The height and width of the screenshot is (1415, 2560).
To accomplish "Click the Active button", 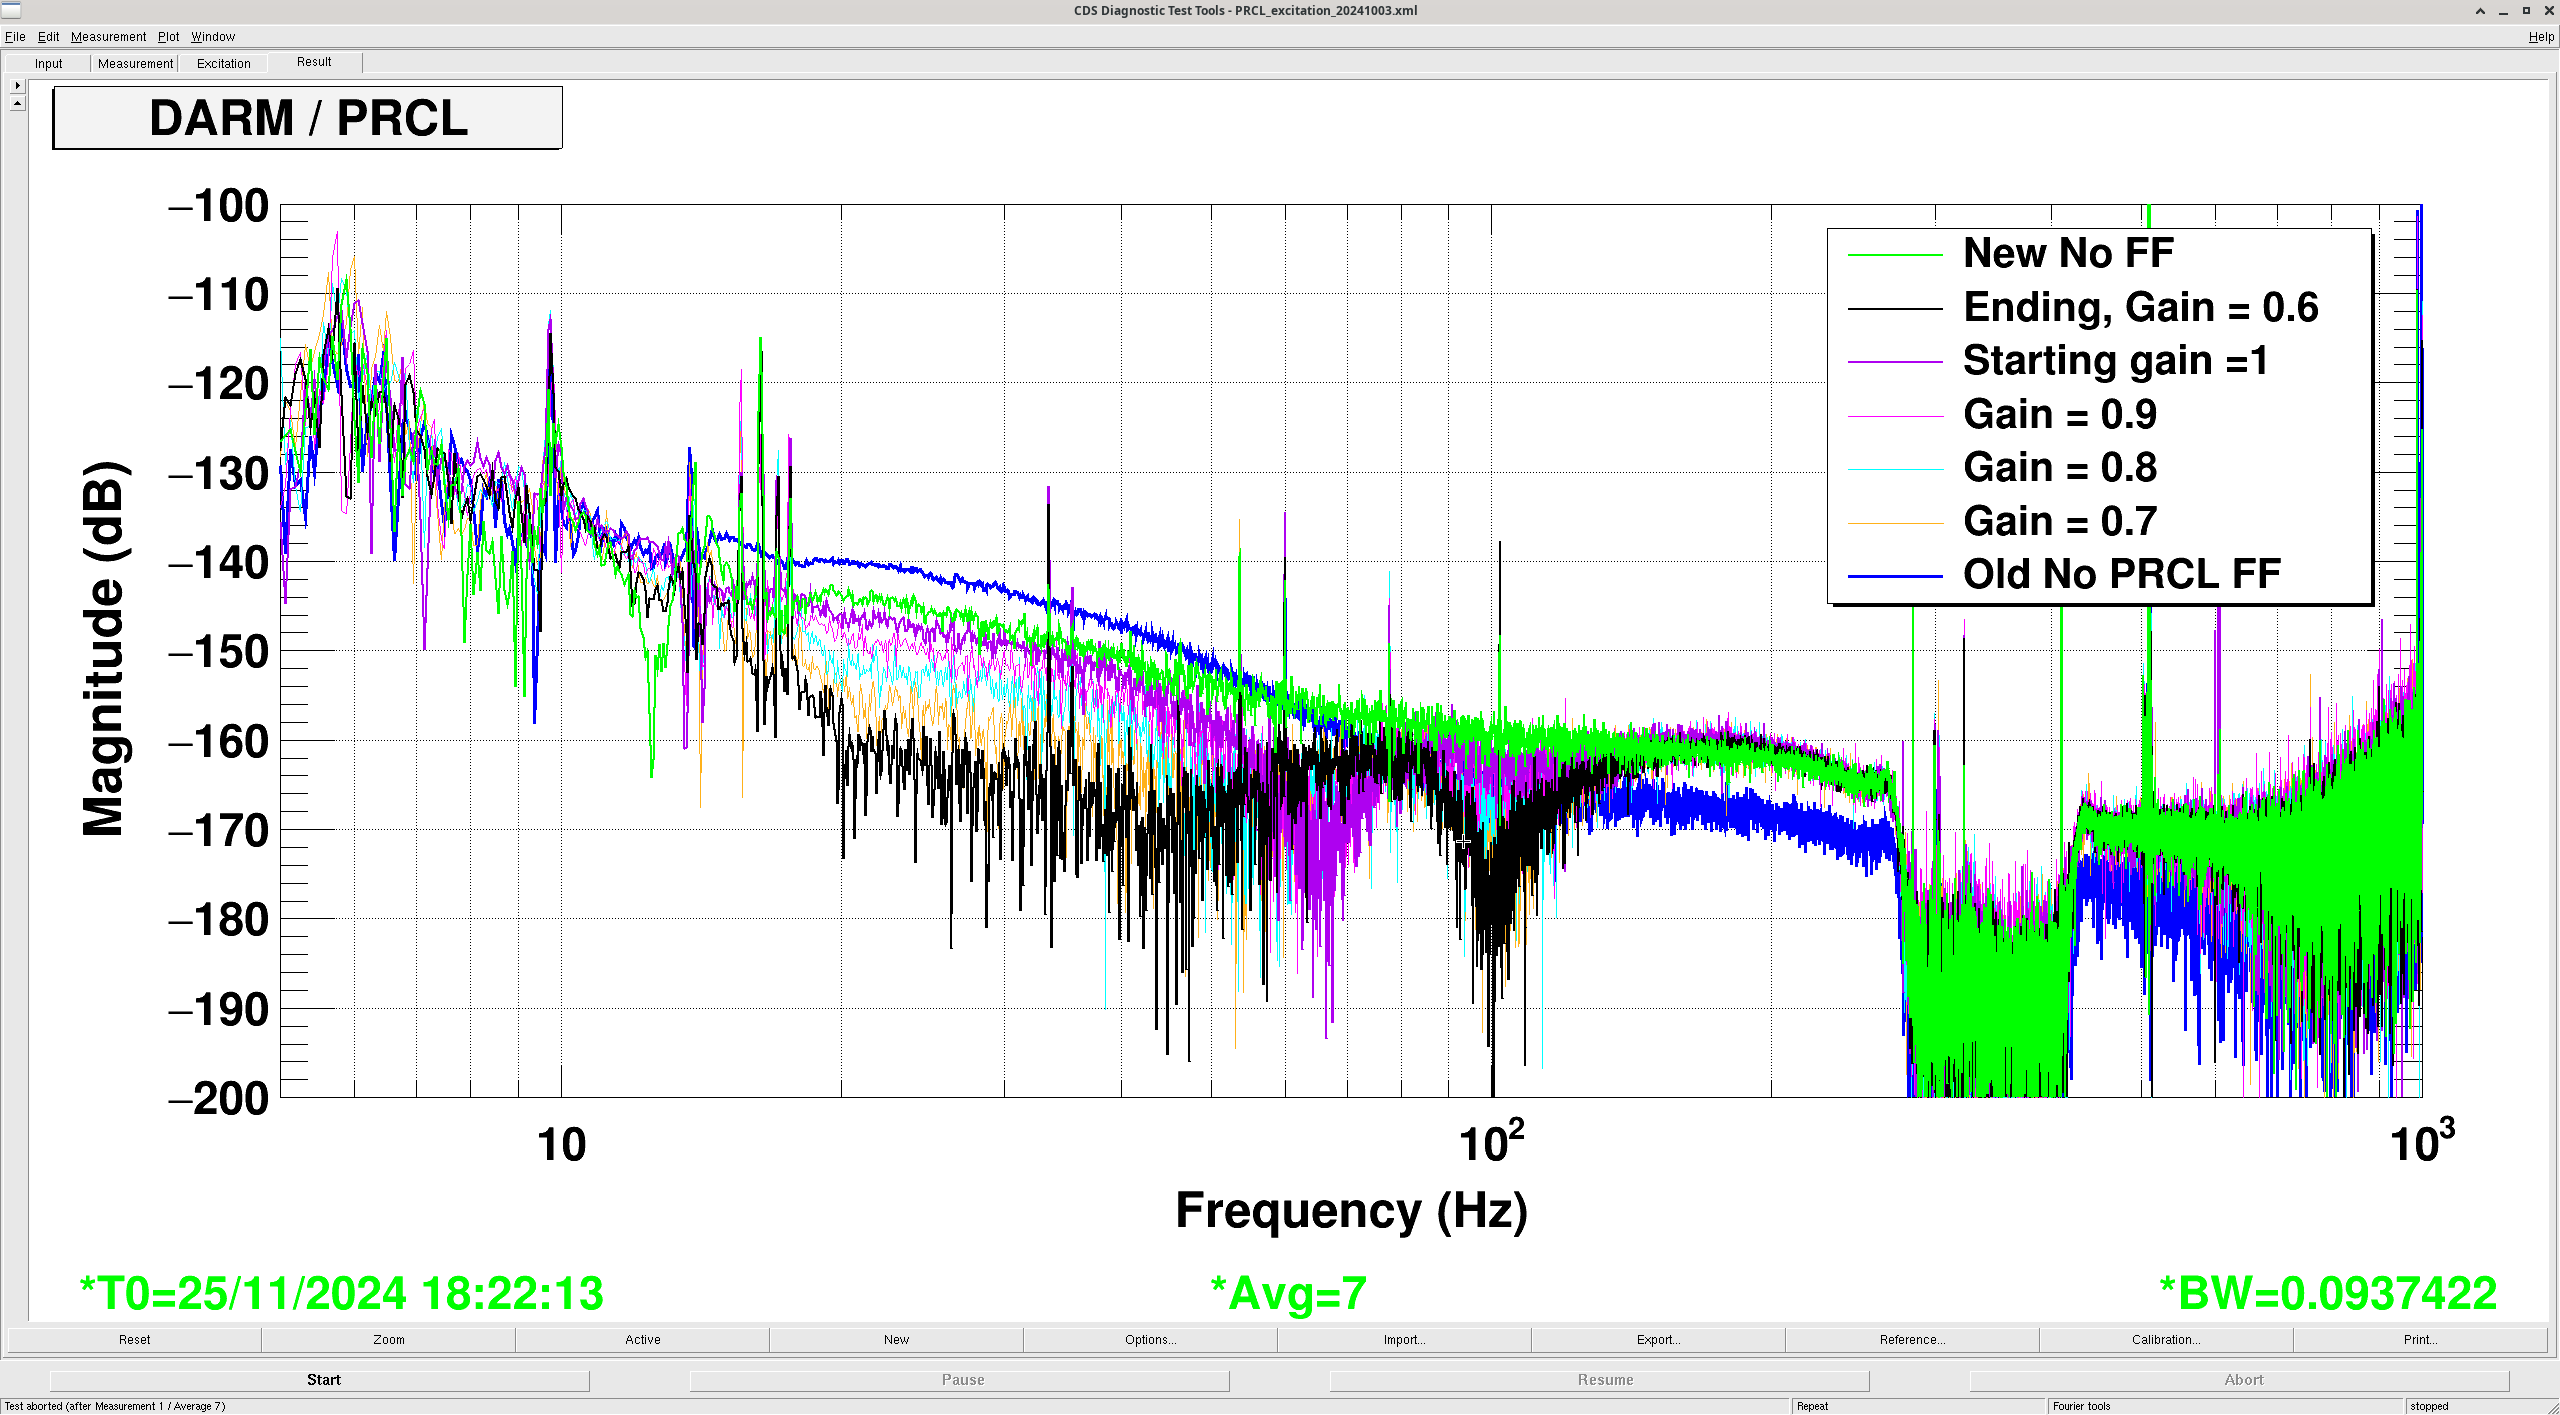I will click(643, 1340).
